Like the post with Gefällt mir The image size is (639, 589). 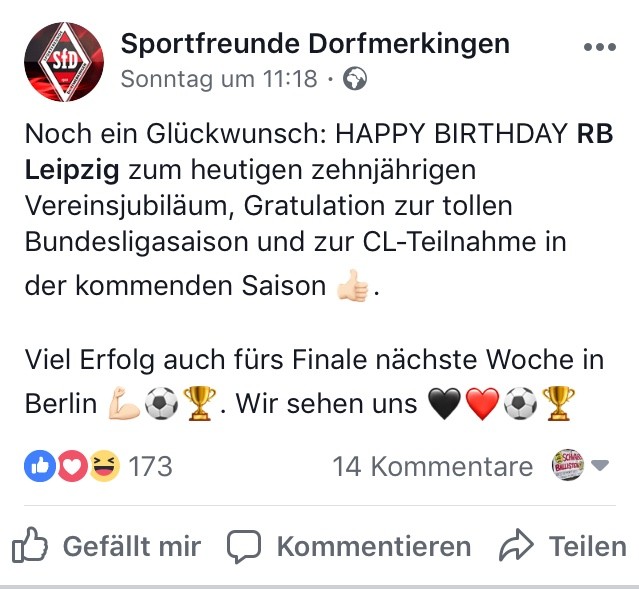(106, 546)
